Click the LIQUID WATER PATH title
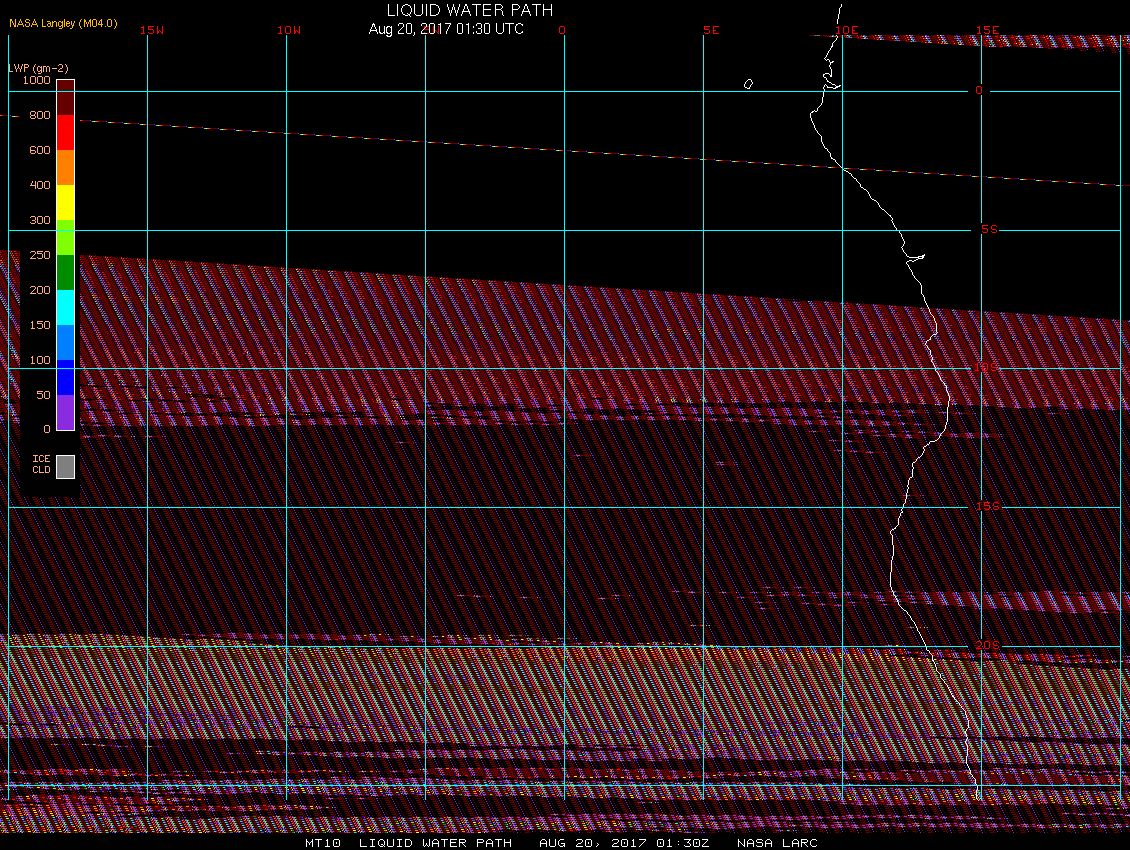The image size is (1130, 850). tap(469, 10)
